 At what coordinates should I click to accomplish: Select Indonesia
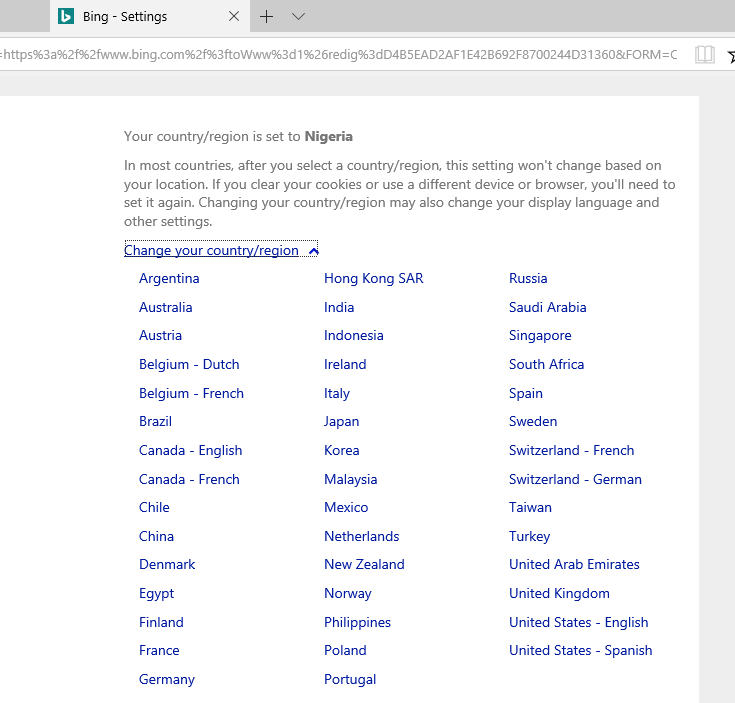pyautogui.click(x=354, y=336)
